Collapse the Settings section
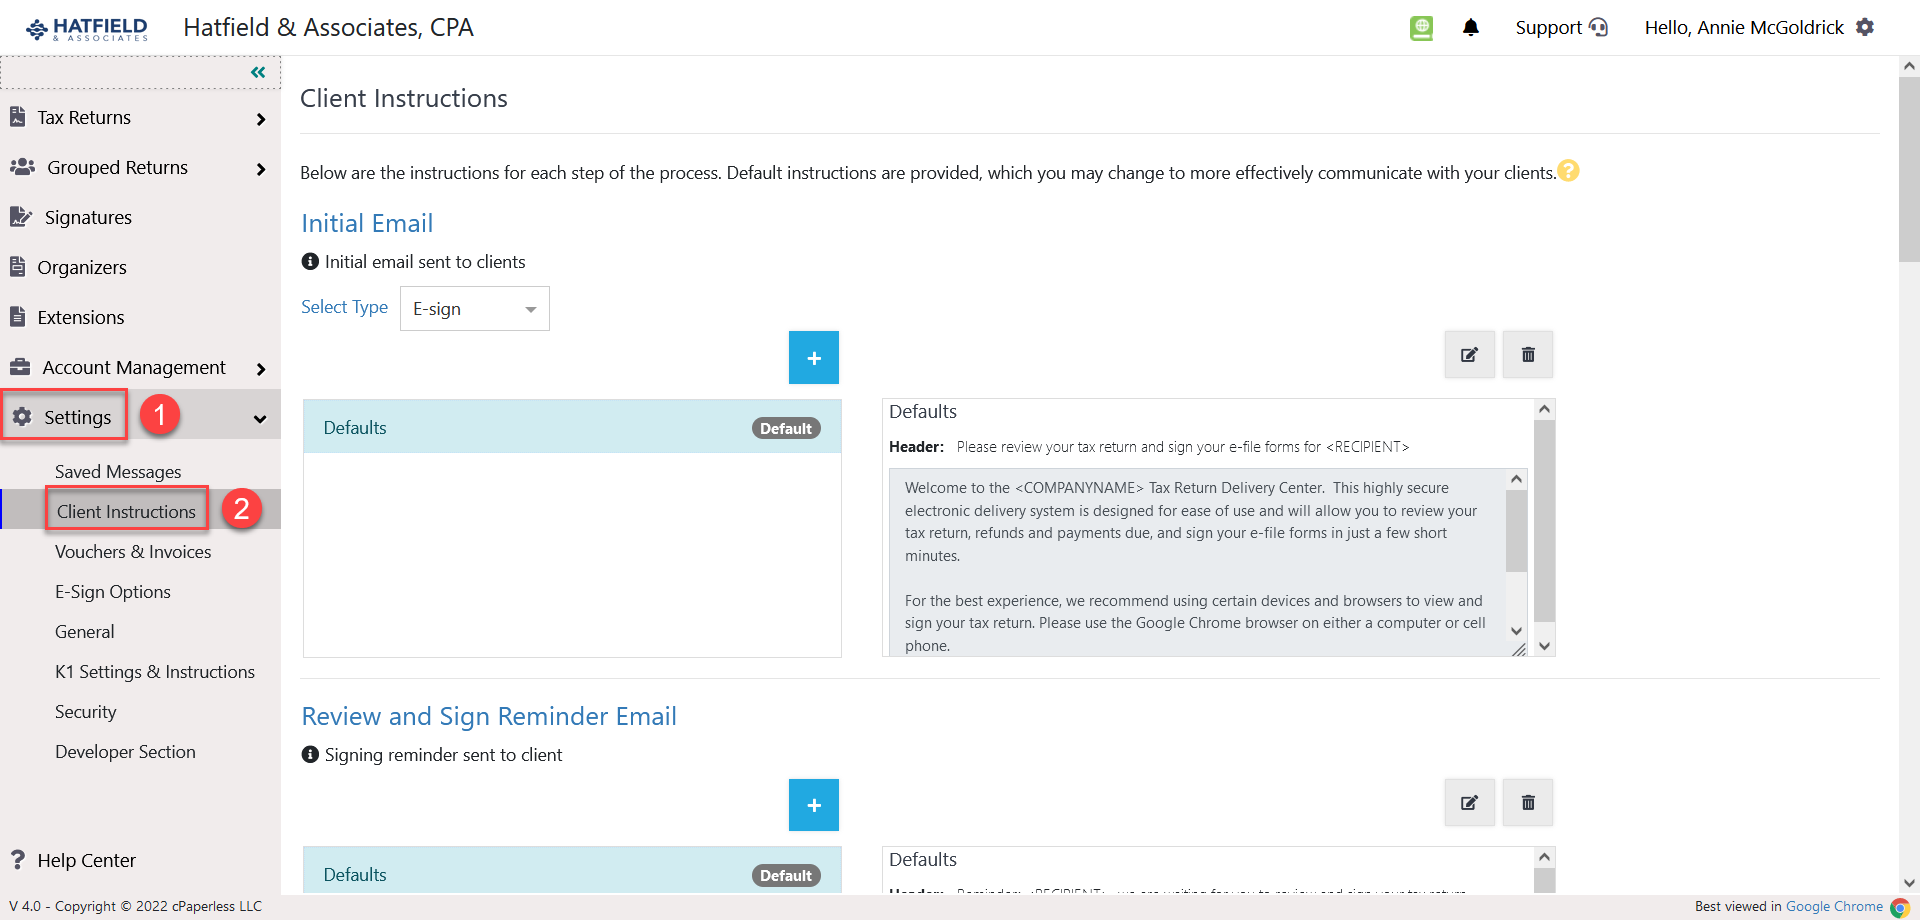This screenshot has width=1920, height=920. (x=260, y=417)
